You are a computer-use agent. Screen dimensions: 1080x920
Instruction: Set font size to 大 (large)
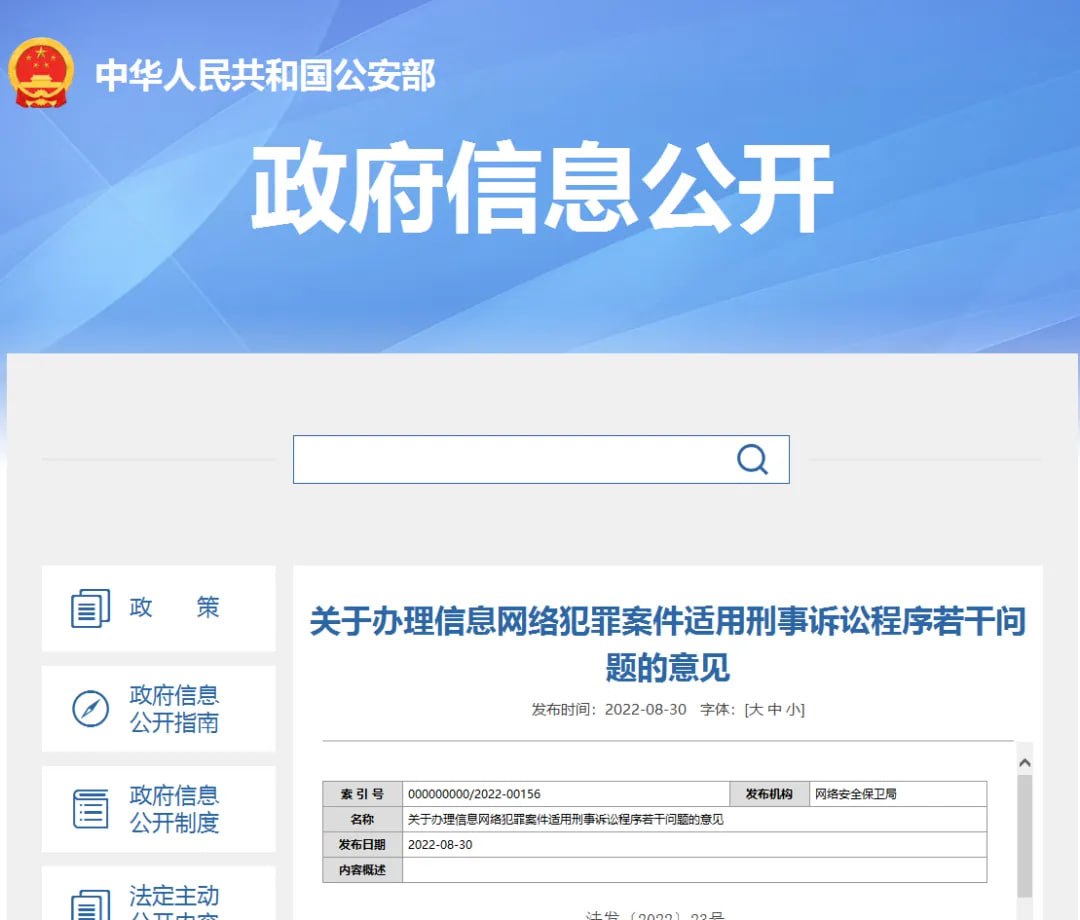click(756, 710)
